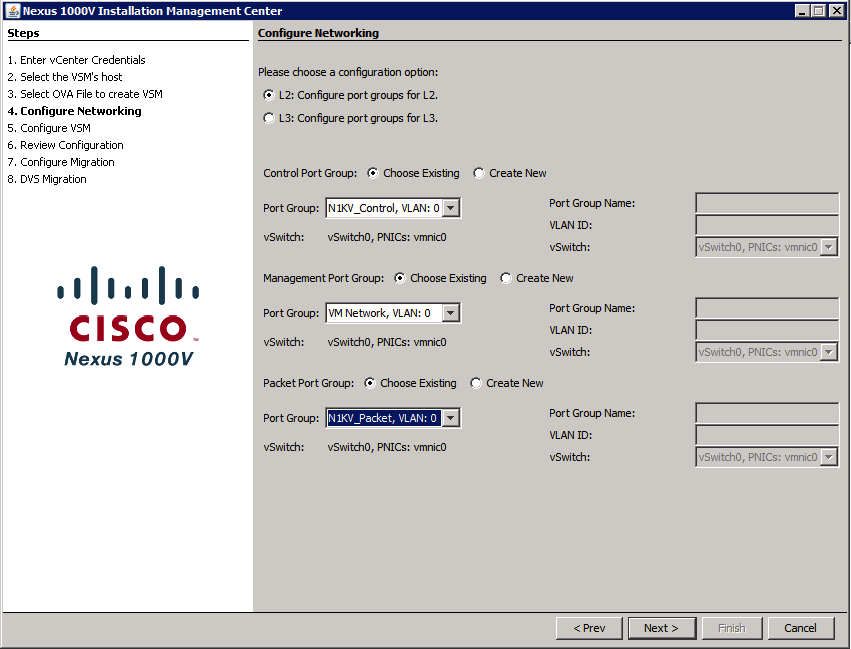Select step 5 Configure VSM
851x649 pixels.
tap(49, 128)
